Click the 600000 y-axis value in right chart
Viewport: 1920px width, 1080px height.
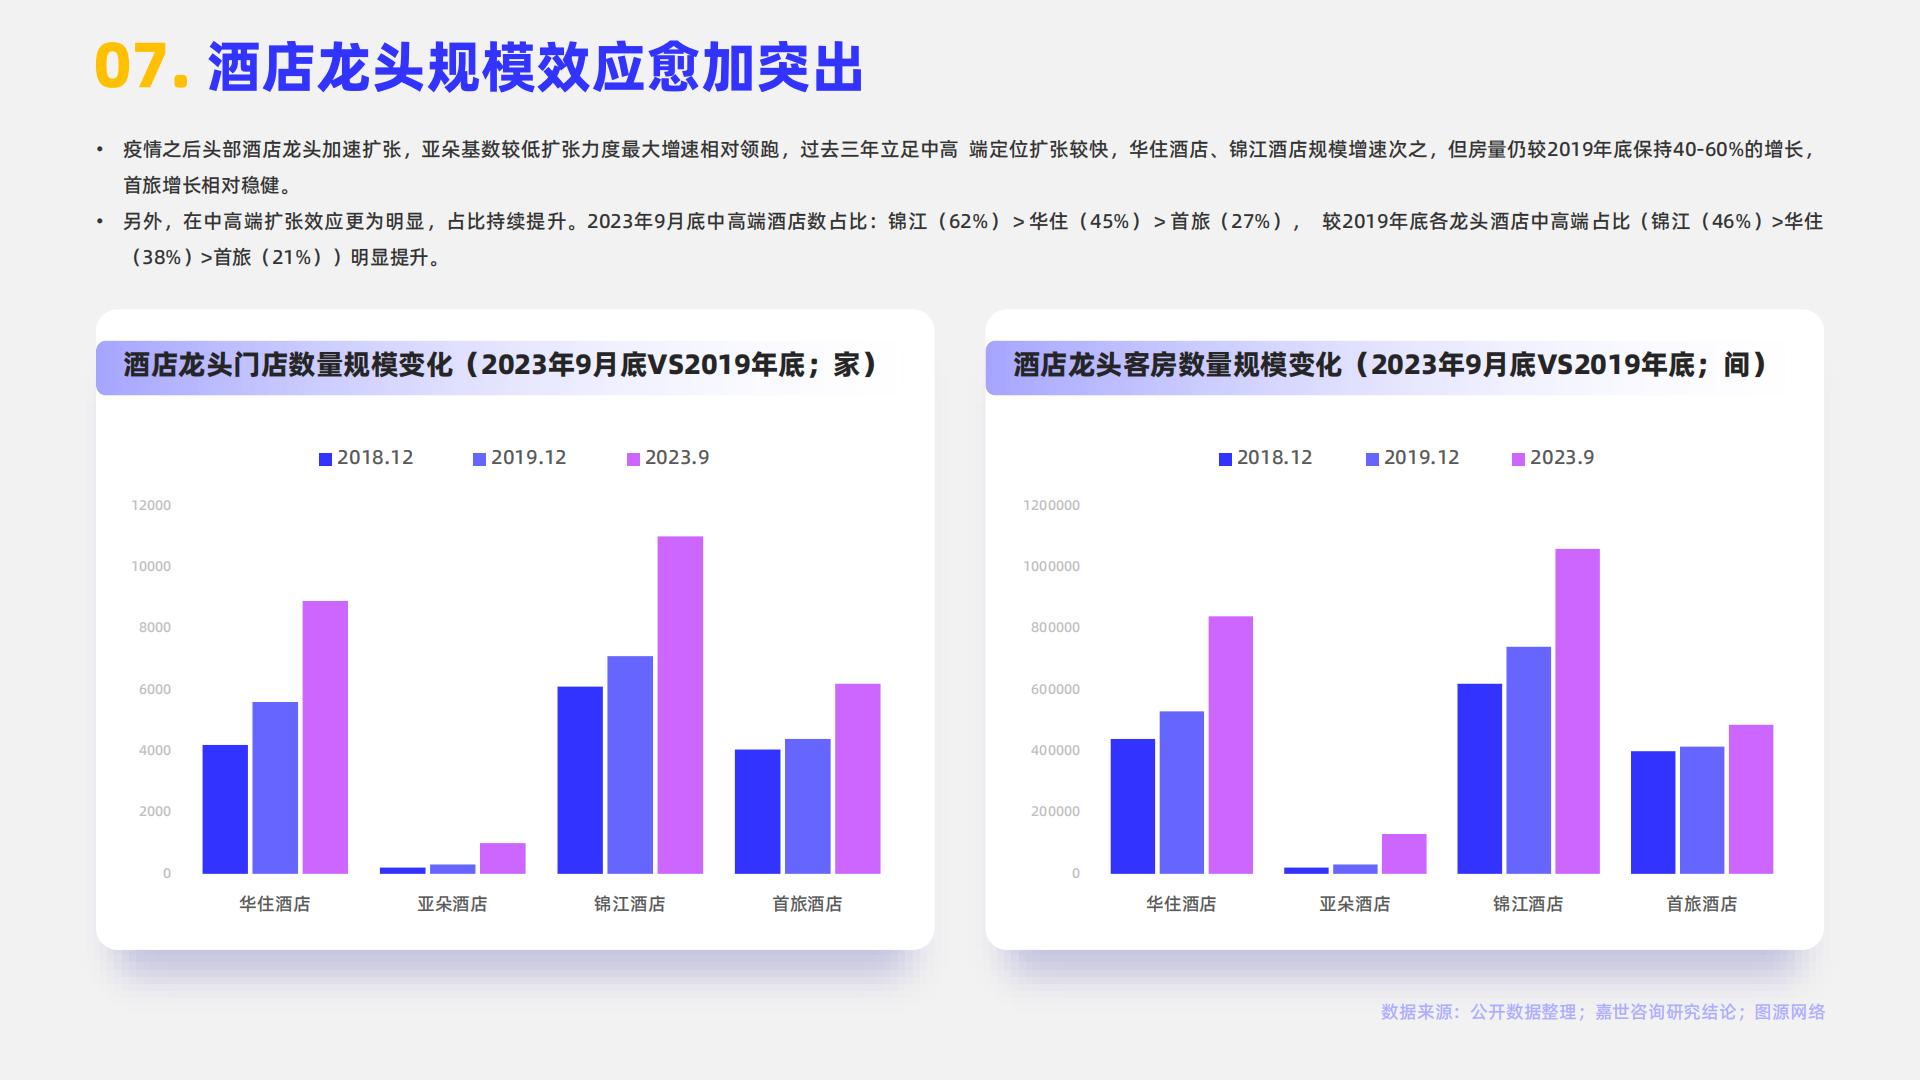pyautogui.click(x=1055, y=690)
